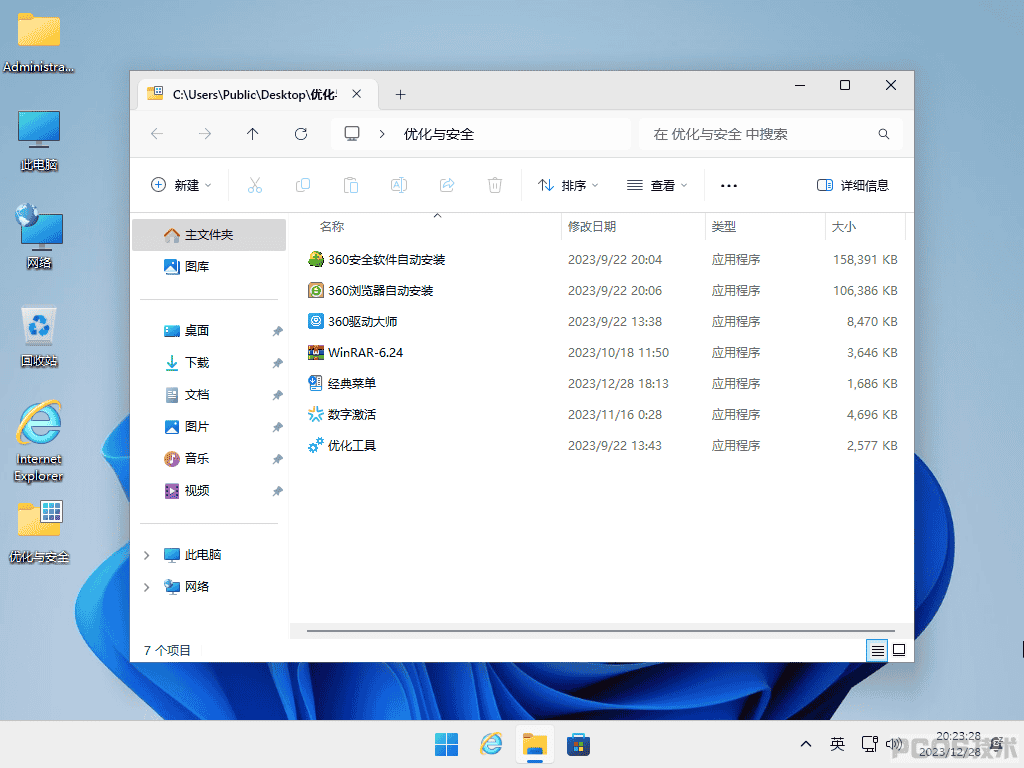Open the 查看 view dropdown
1024x768 pixels.
click(x=657, y=185)
